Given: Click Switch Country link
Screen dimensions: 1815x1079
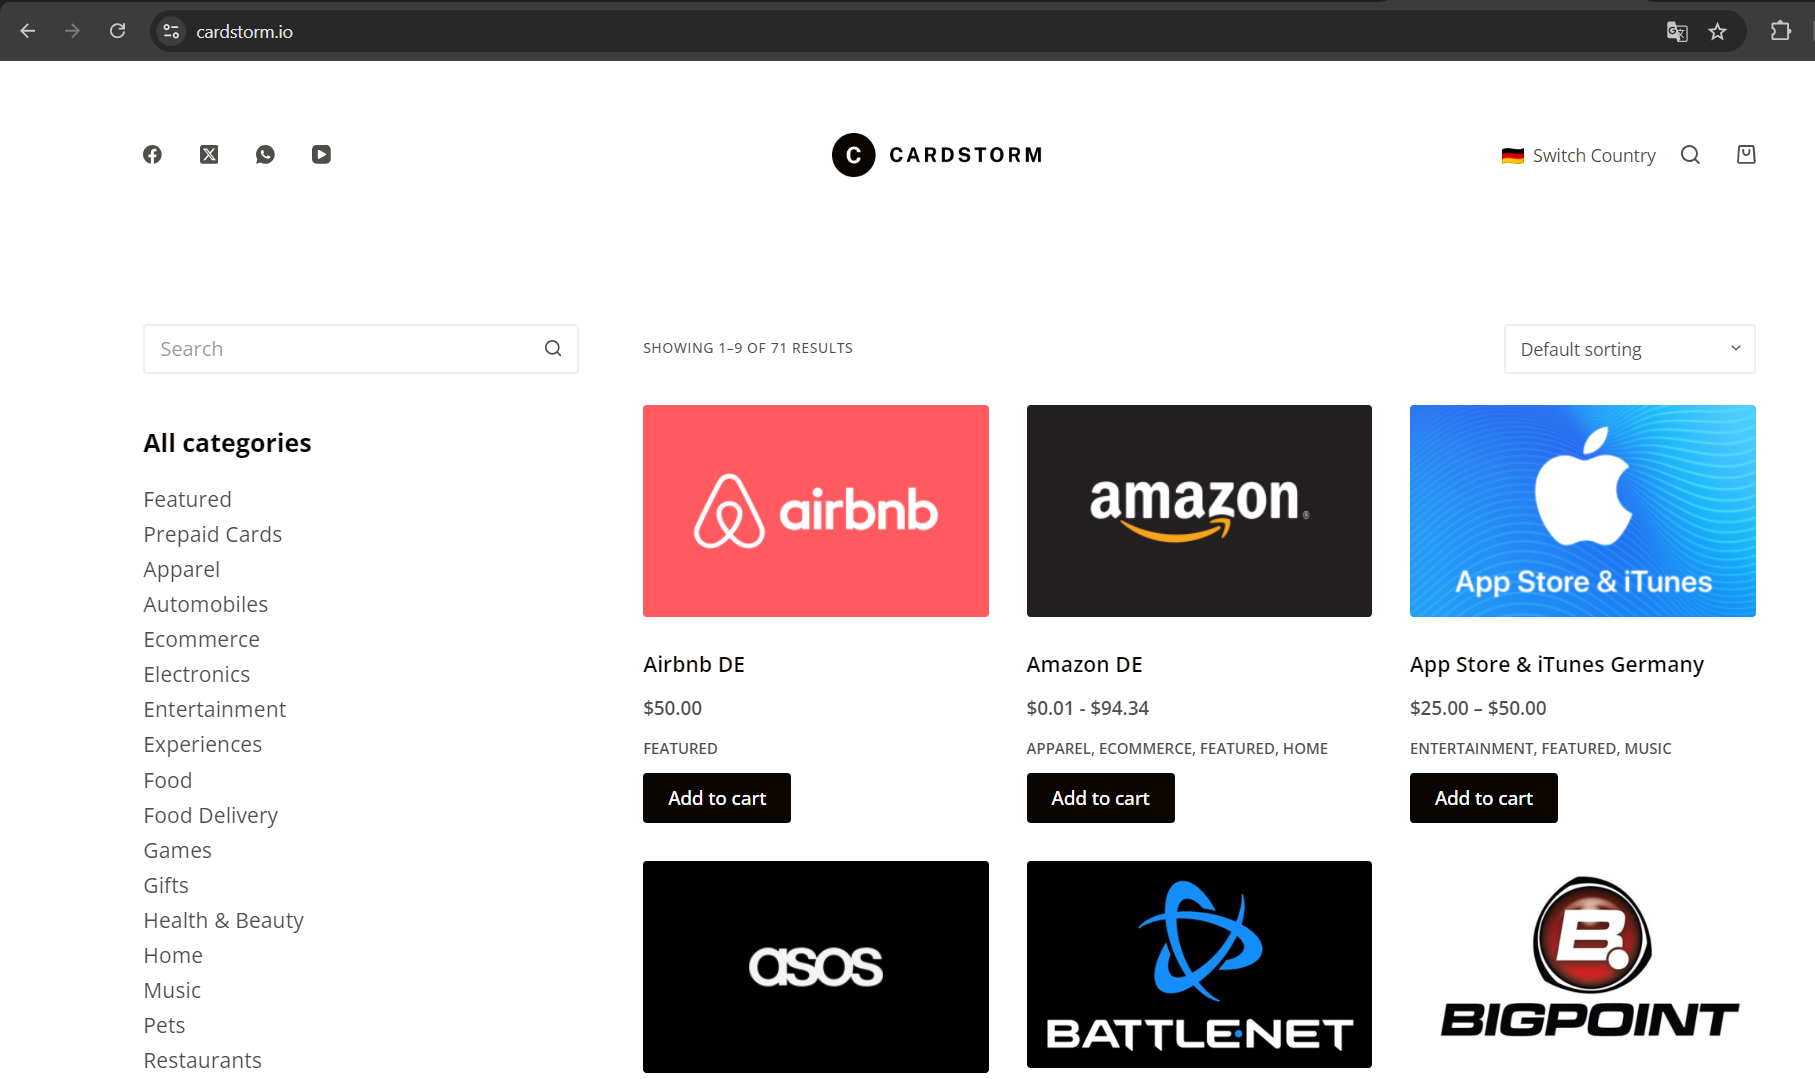Looking at the screenshot, I should 1594,156.
